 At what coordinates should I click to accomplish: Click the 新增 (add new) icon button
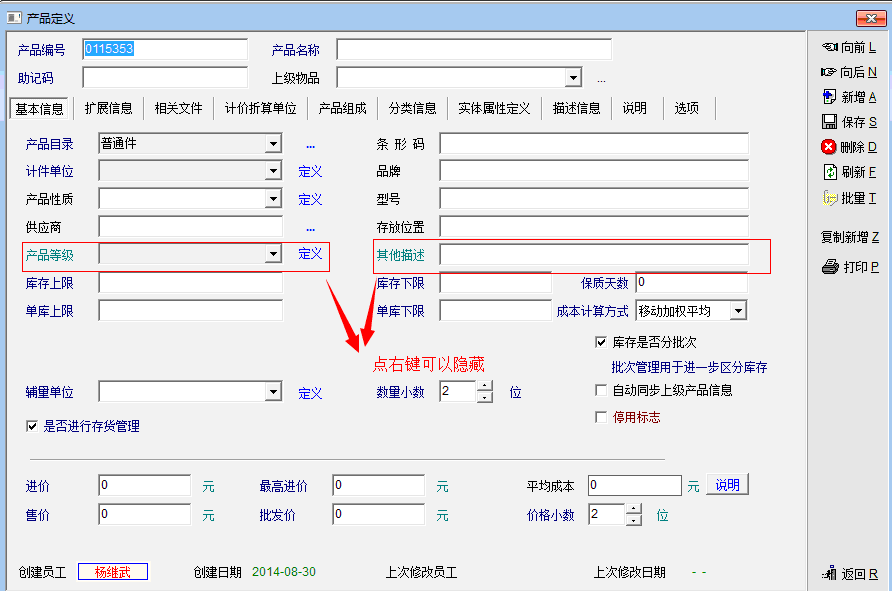tap(829, 97)
